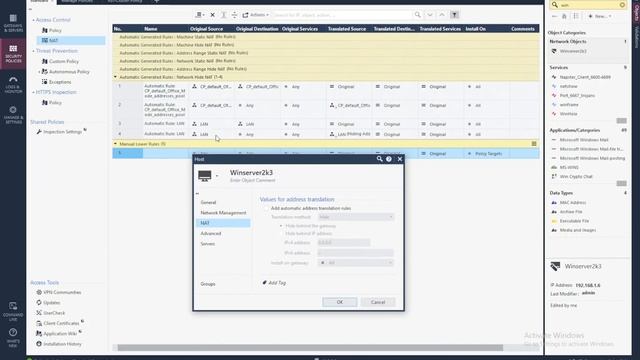Open Exceptions under Threat Prevention
Image resolution: width=640 pixels, height=360 pixels.
[x=56, y=82]
